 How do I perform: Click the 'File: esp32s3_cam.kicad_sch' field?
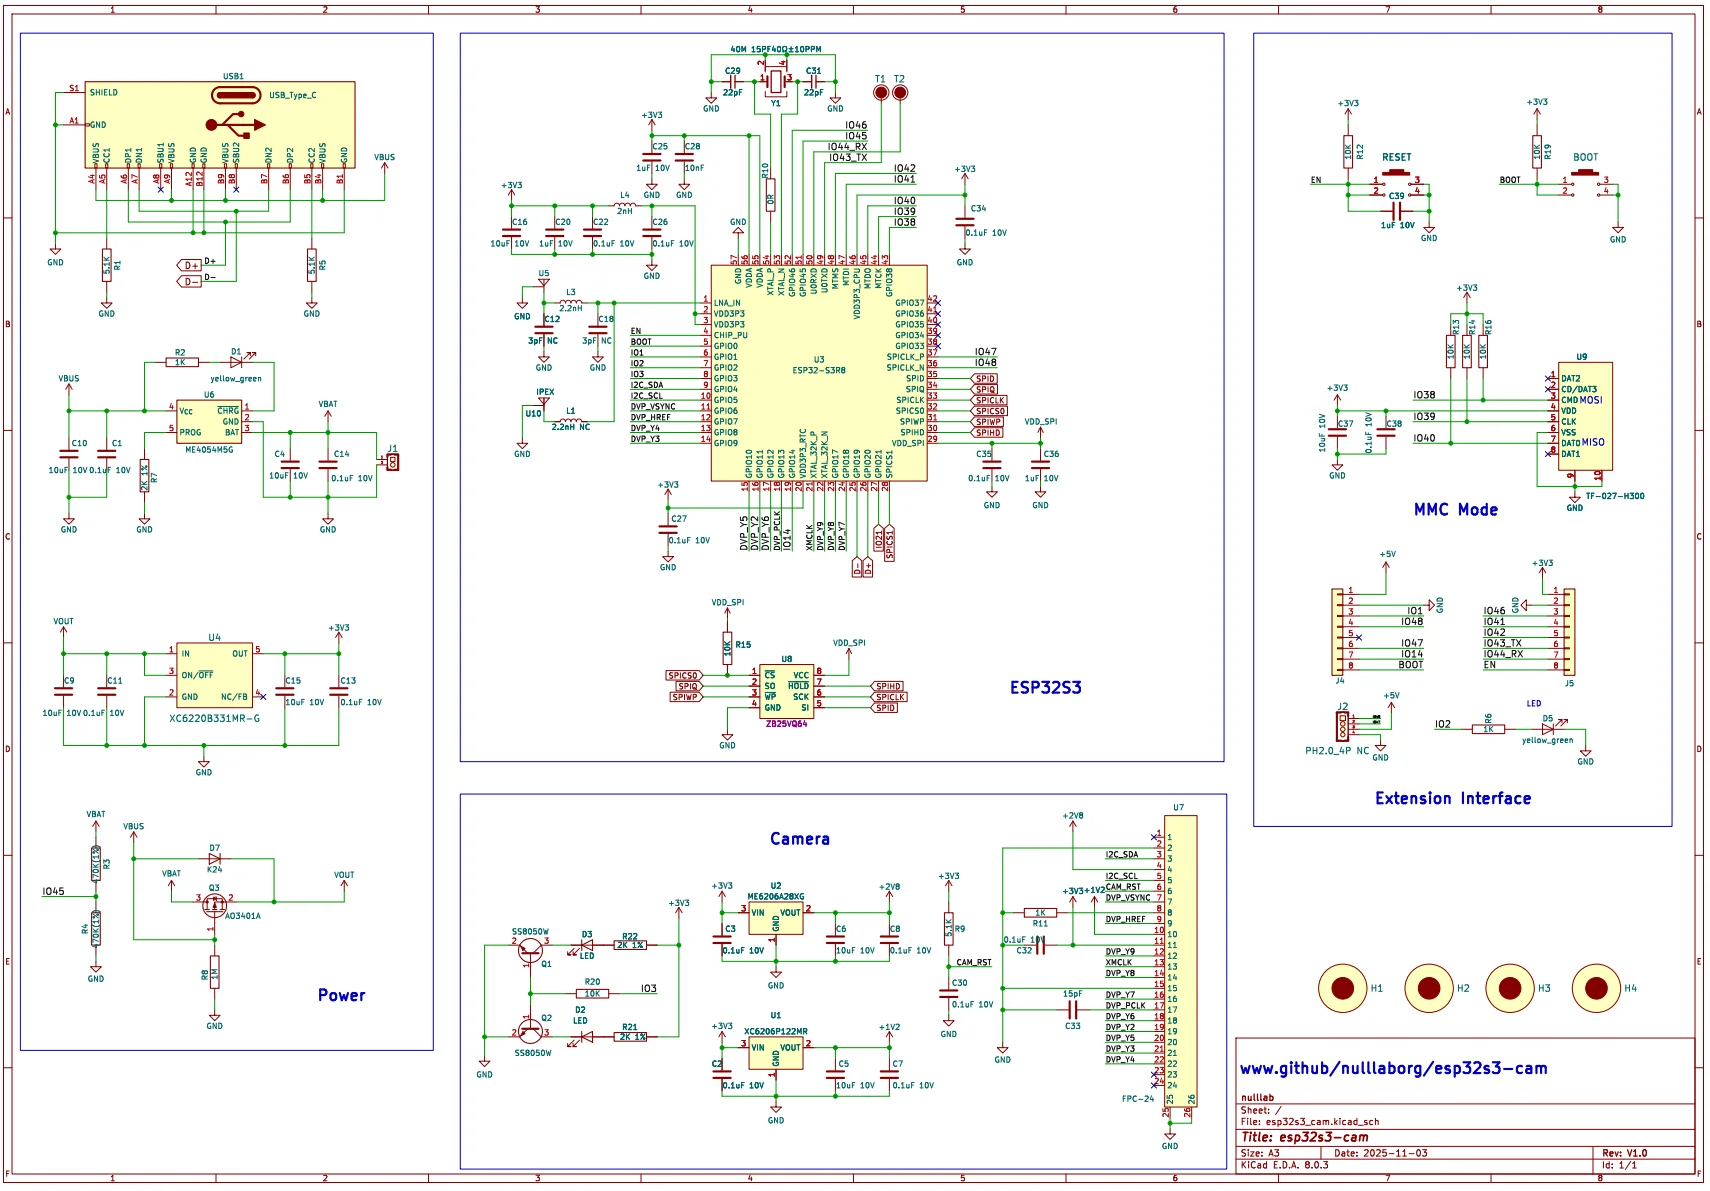click(x=1310, y=1122)
